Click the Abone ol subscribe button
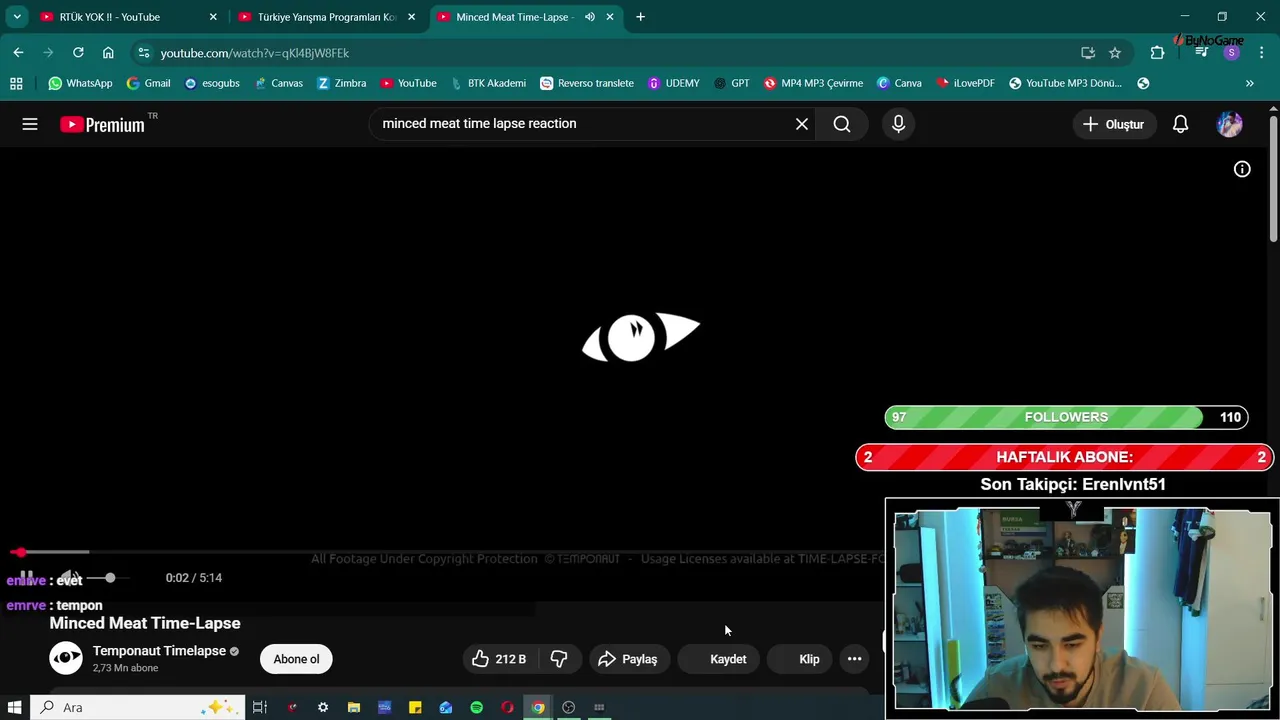The width and height of the screenshot is (1280, 720). 296,659
